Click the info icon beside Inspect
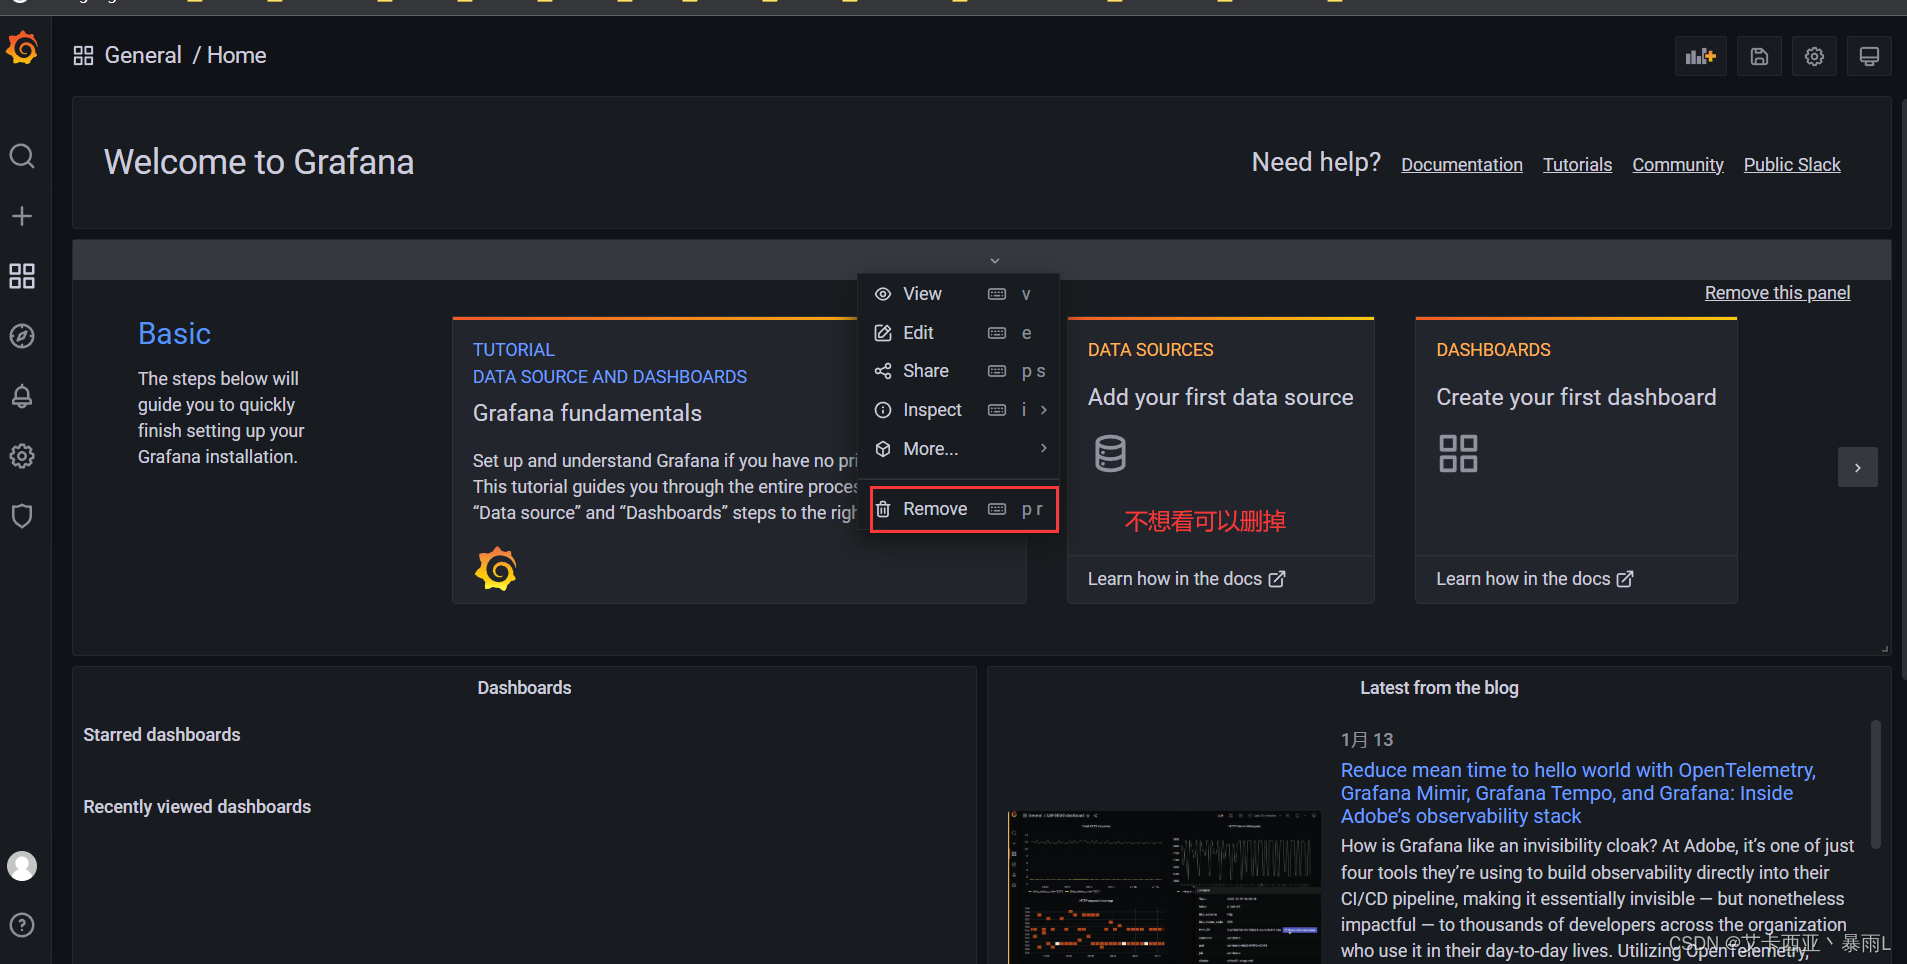The image size is (1907, 964). tap(883, 410)
